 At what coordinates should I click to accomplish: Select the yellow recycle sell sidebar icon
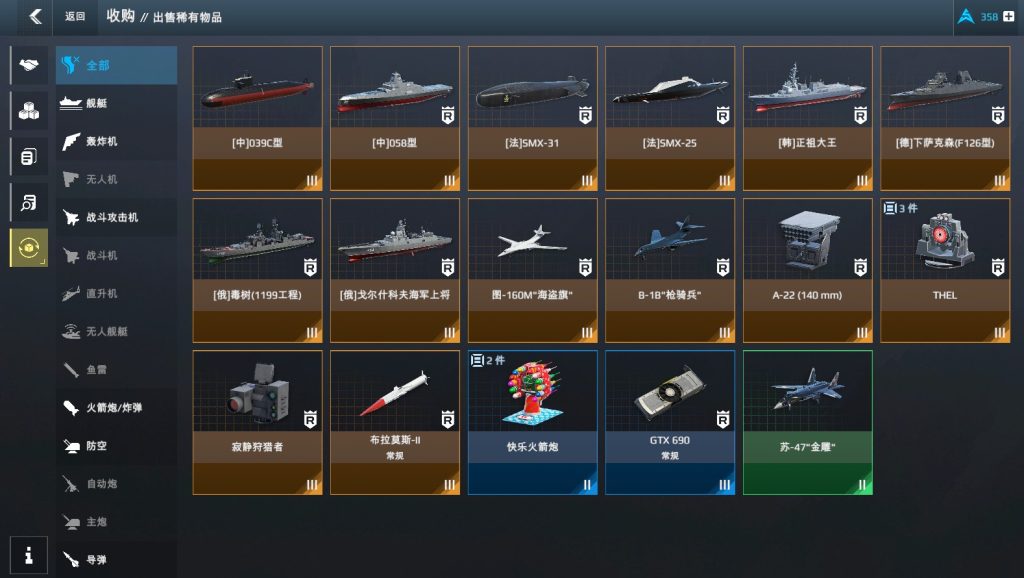coord(29,248)
